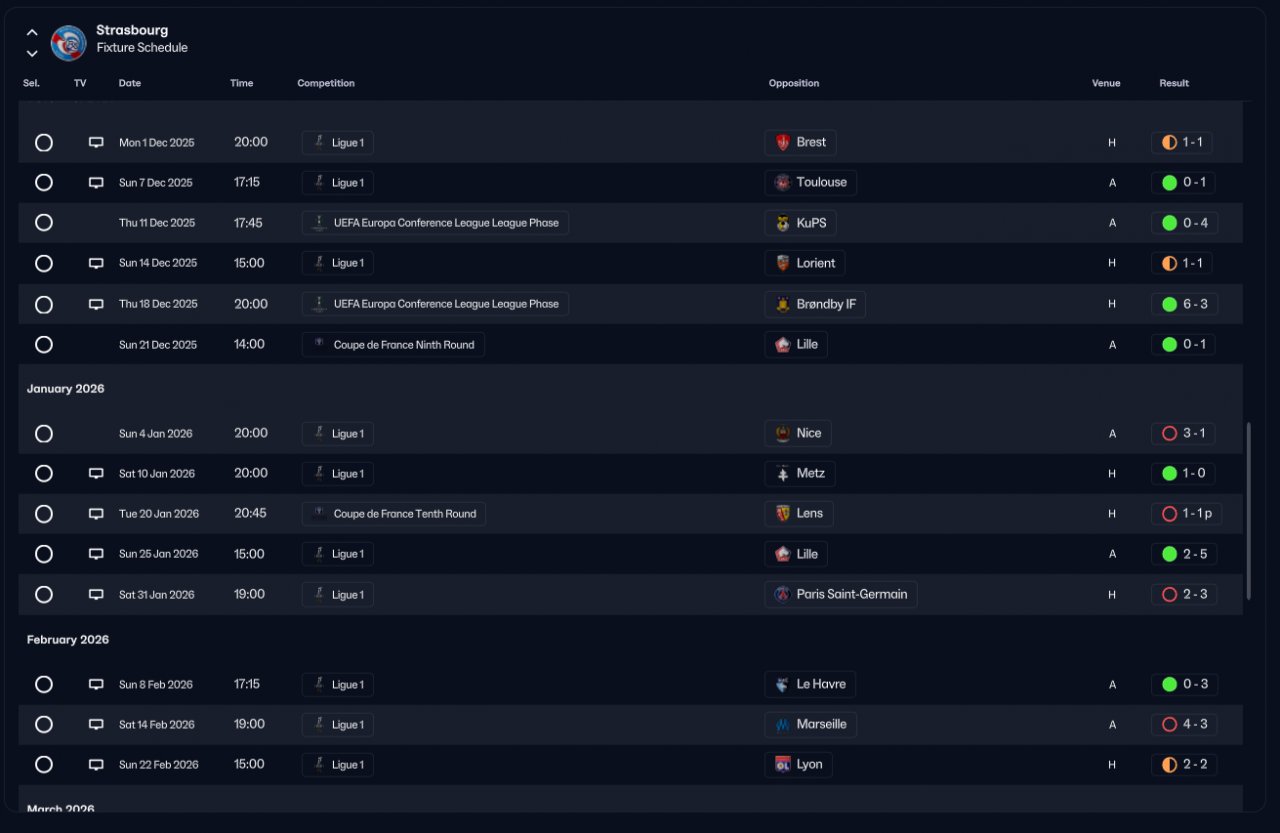Viewport: 1280px width, 833px height.
Task: Go to next team with down chevron
Action: (32, 53)
